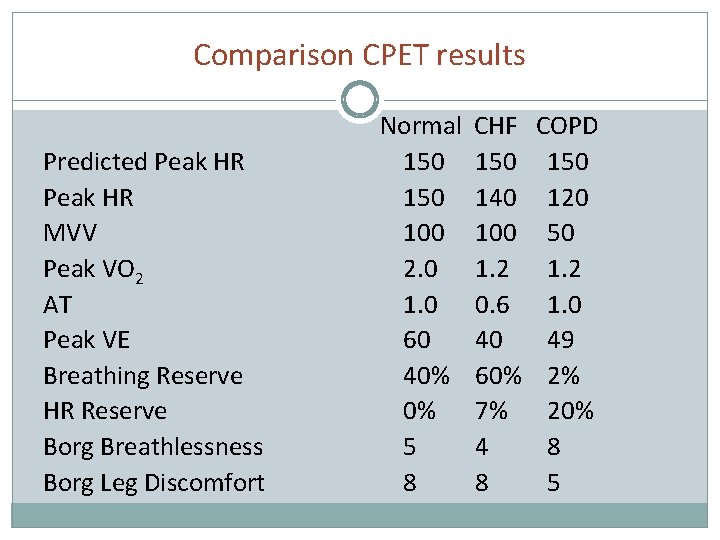Image resolution: width=720 pixels, height=540 pixels.
Task: Click the slide title "Comparison CPET results"
Action: coord(359,54)
